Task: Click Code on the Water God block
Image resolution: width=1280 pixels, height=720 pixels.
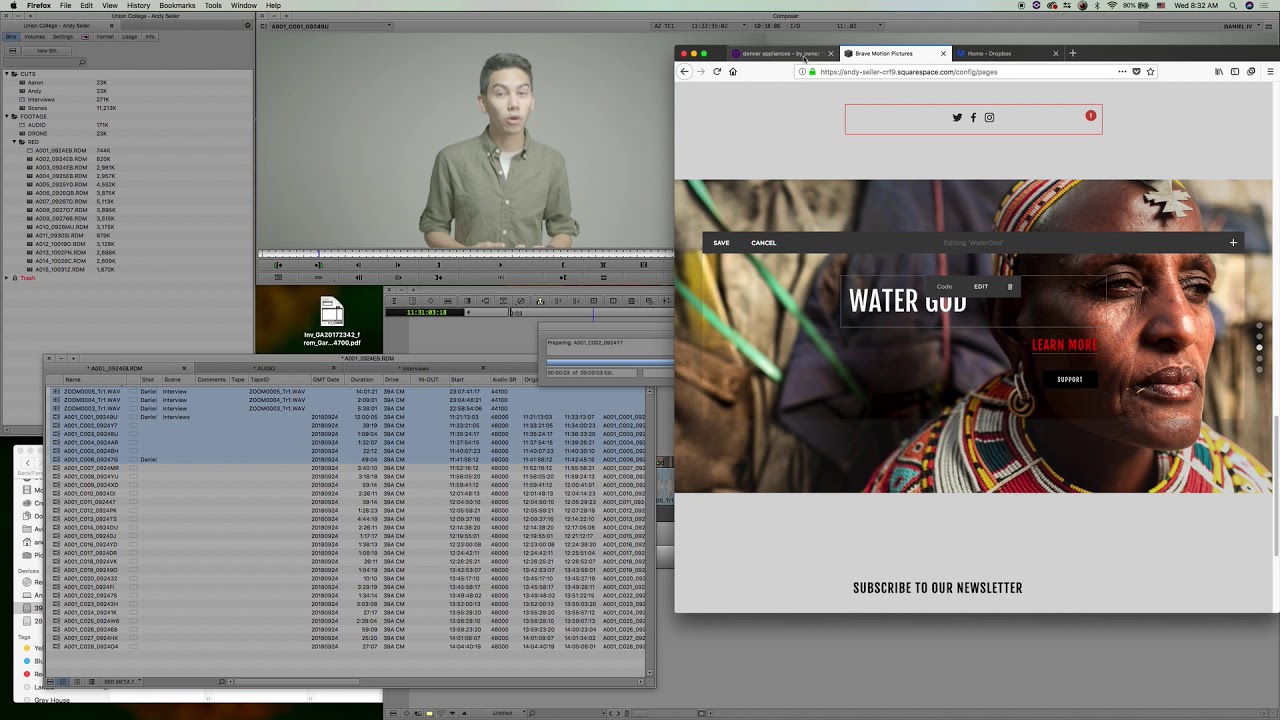Action: pyautogui.click(x=944, y=287)
